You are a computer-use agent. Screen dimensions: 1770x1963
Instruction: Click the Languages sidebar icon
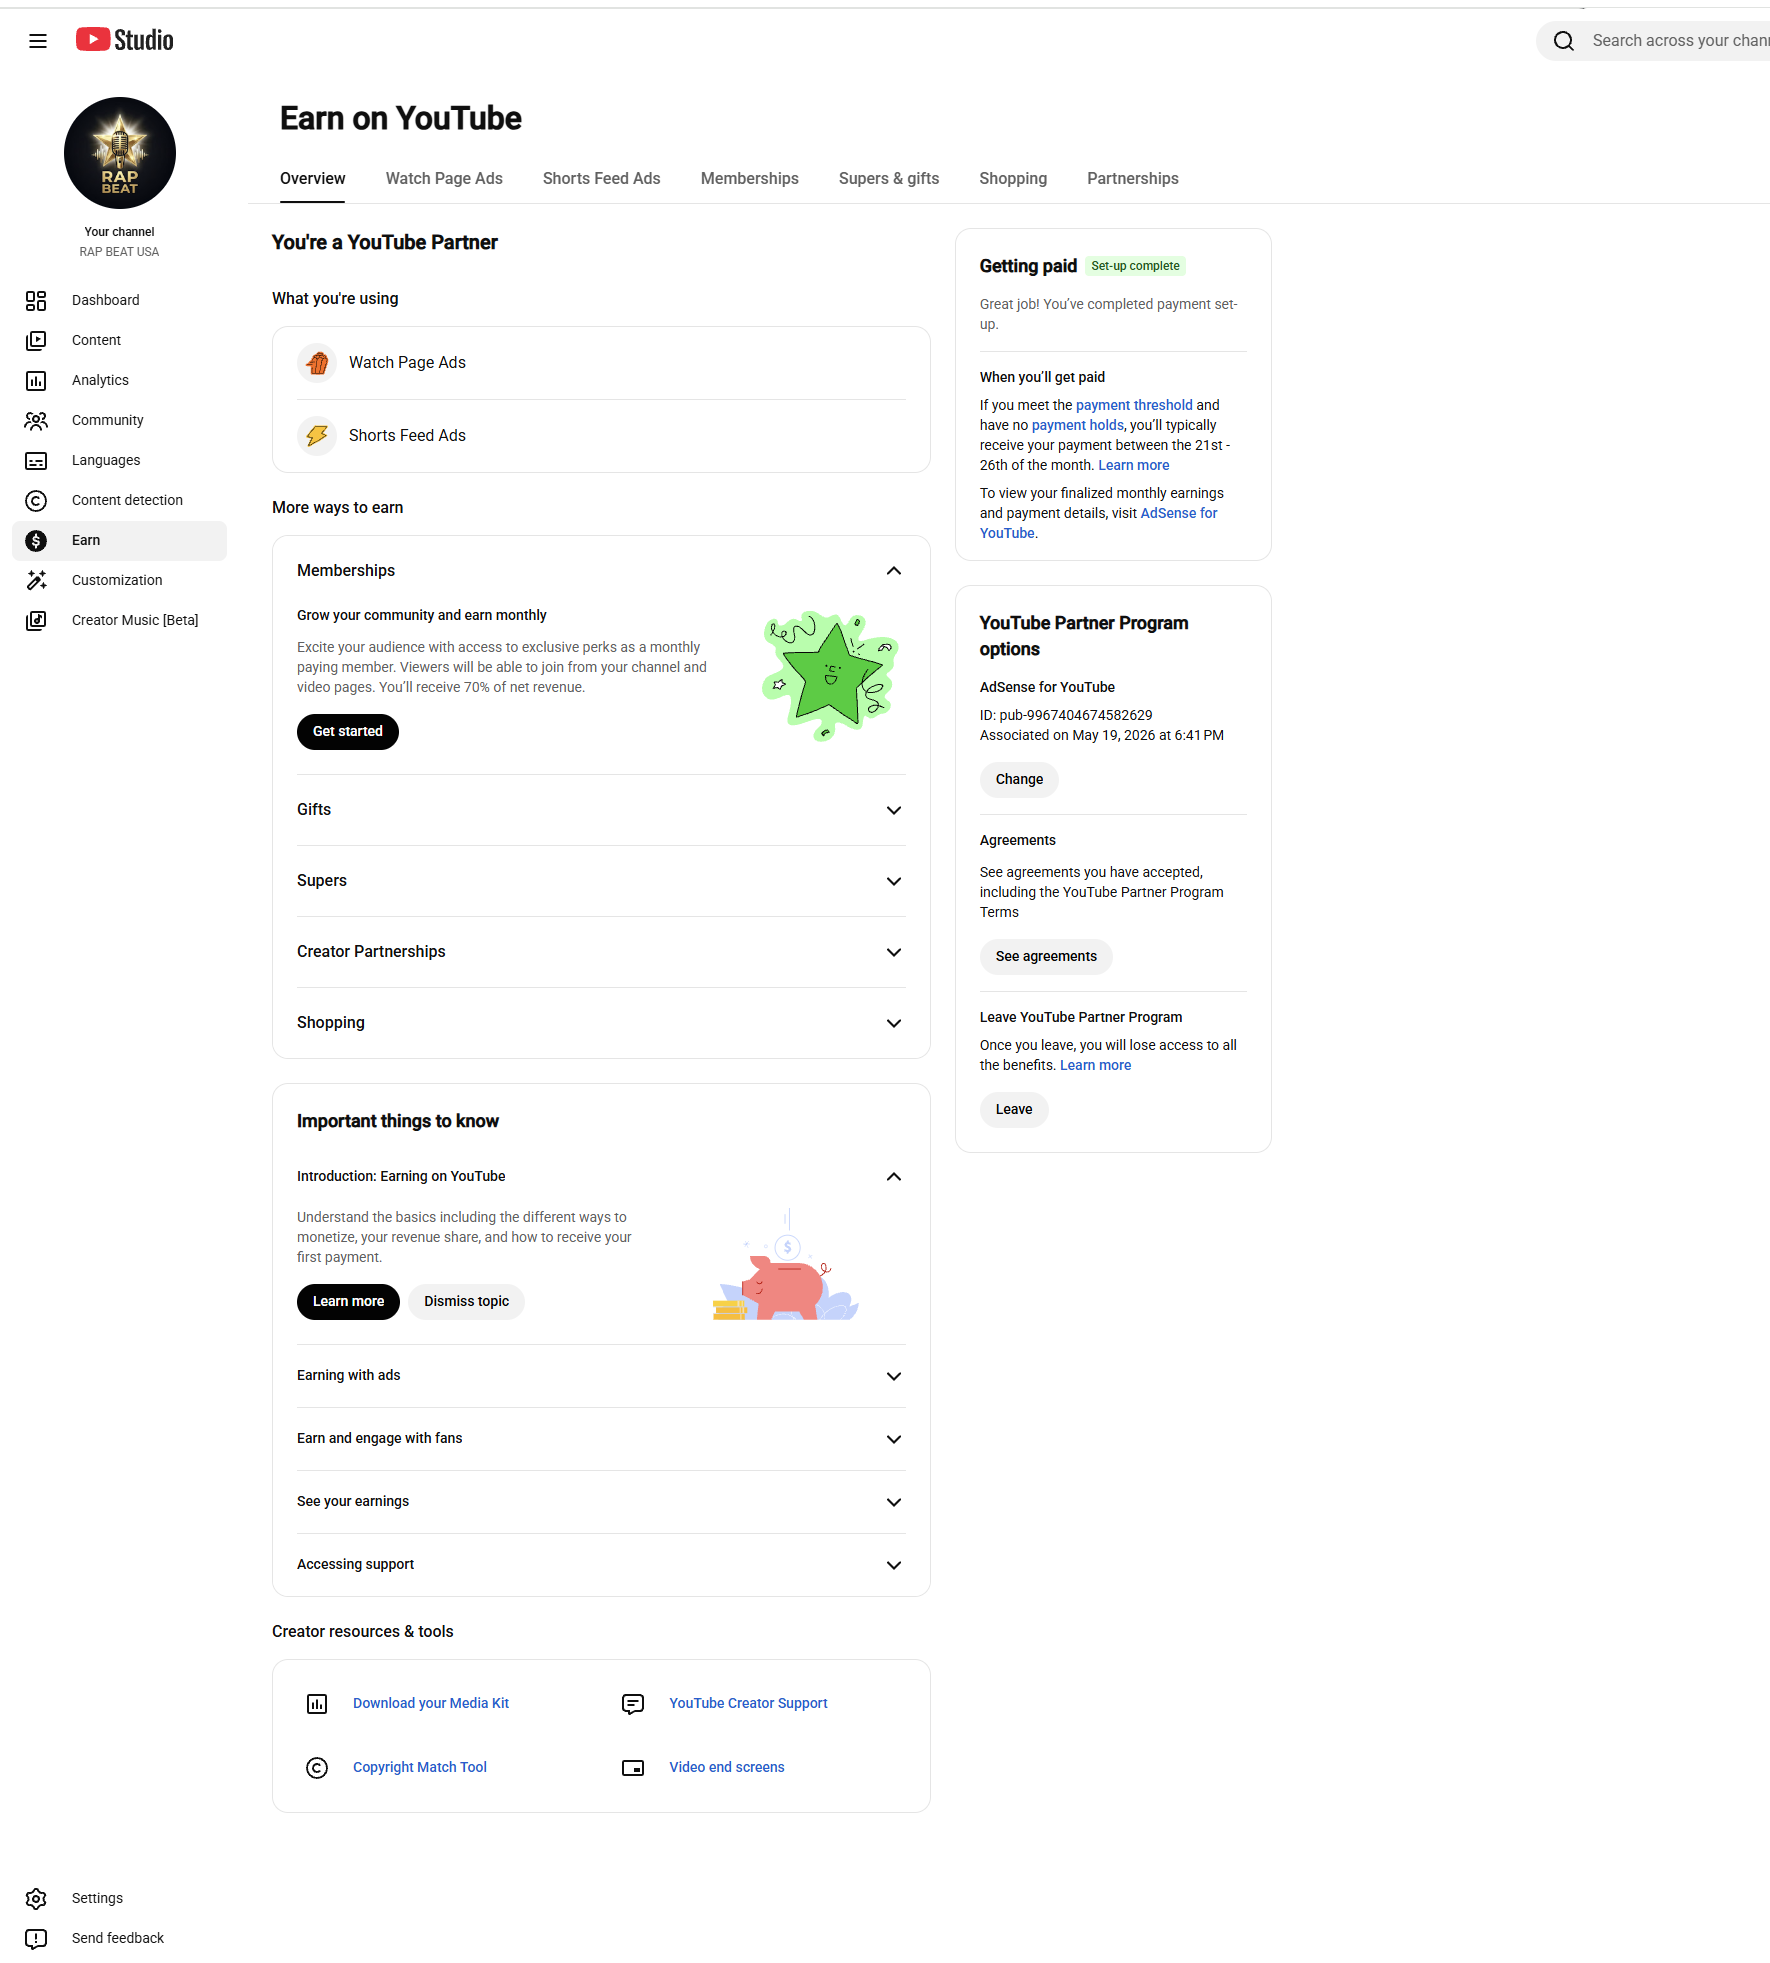point(36,461)
